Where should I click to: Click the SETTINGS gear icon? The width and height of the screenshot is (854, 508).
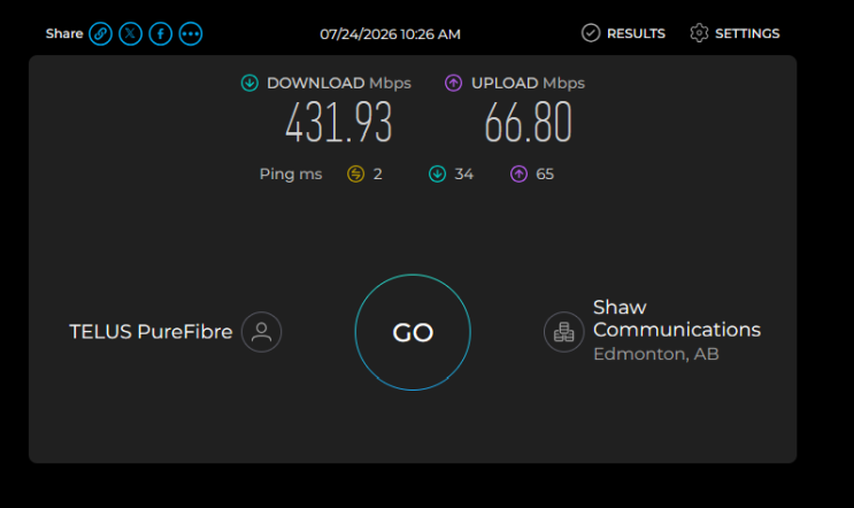(699, 33)
